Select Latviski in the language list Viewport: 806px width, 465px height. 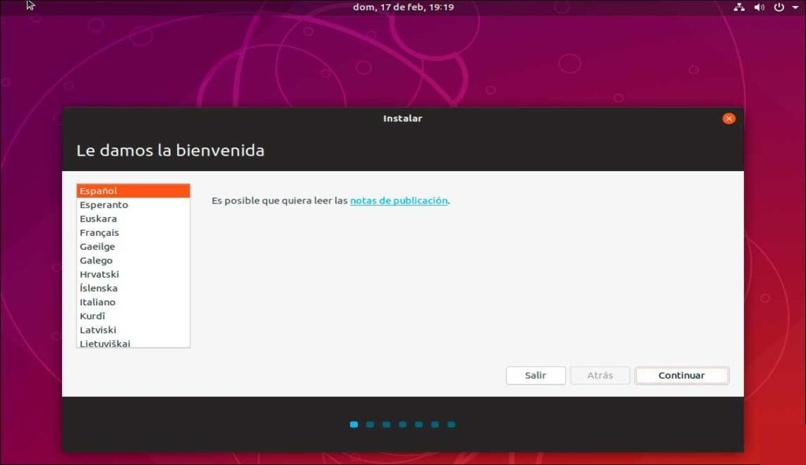tap(133, 329)
